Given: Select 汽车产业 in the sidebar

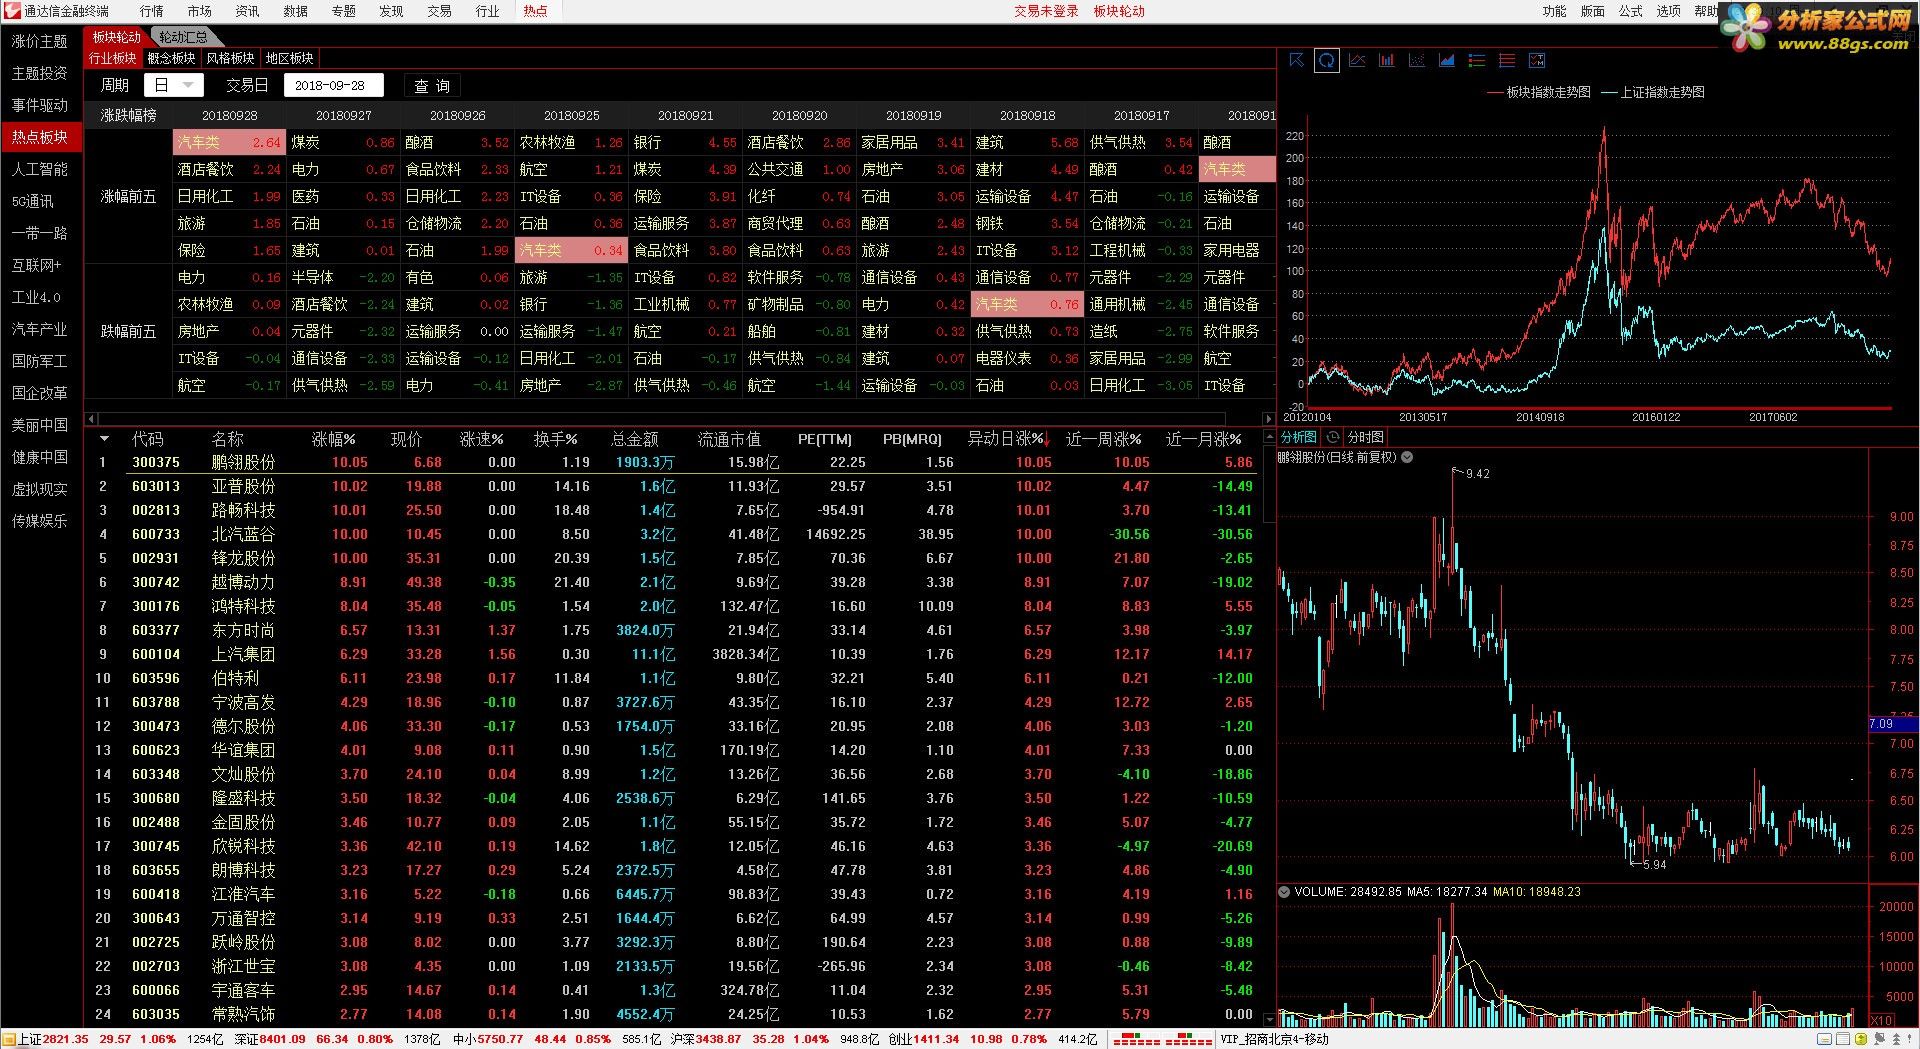Looking at the screenshot, I should coord(40,329).
